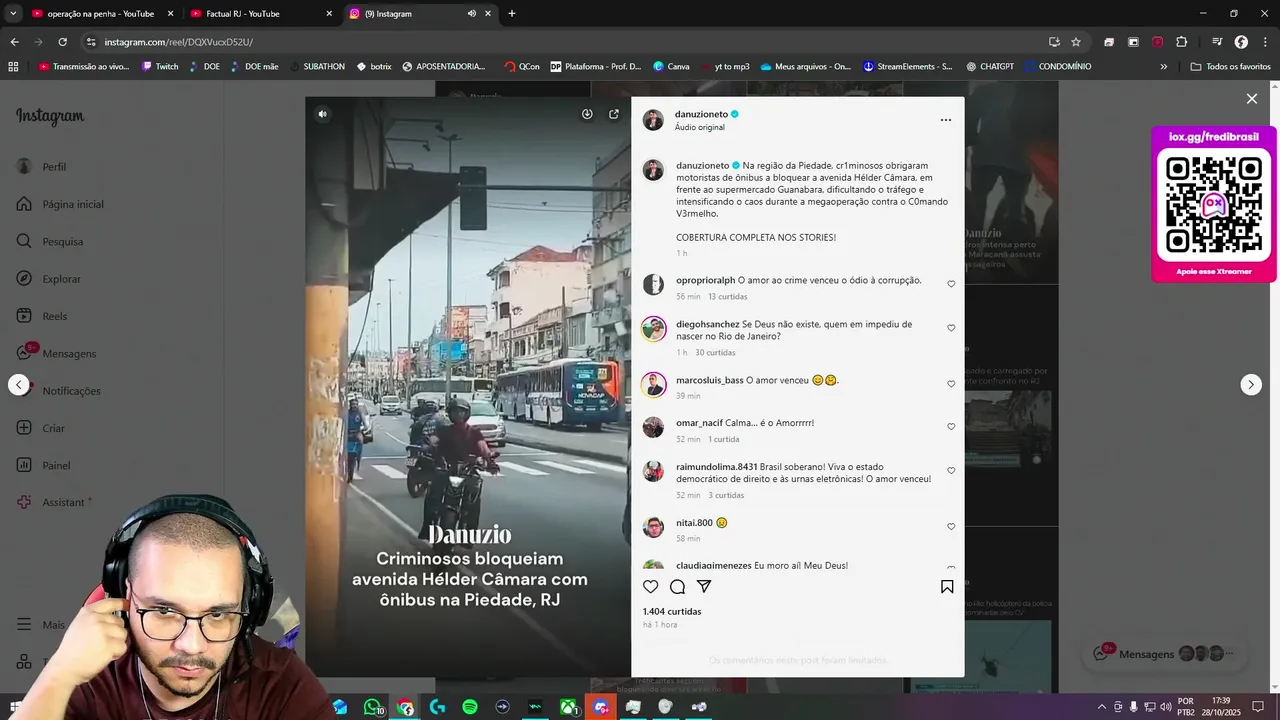This screenshot has height=720, width=1280.
Task: Open Pesquisa in sidebar
Action: click(50, 242)
